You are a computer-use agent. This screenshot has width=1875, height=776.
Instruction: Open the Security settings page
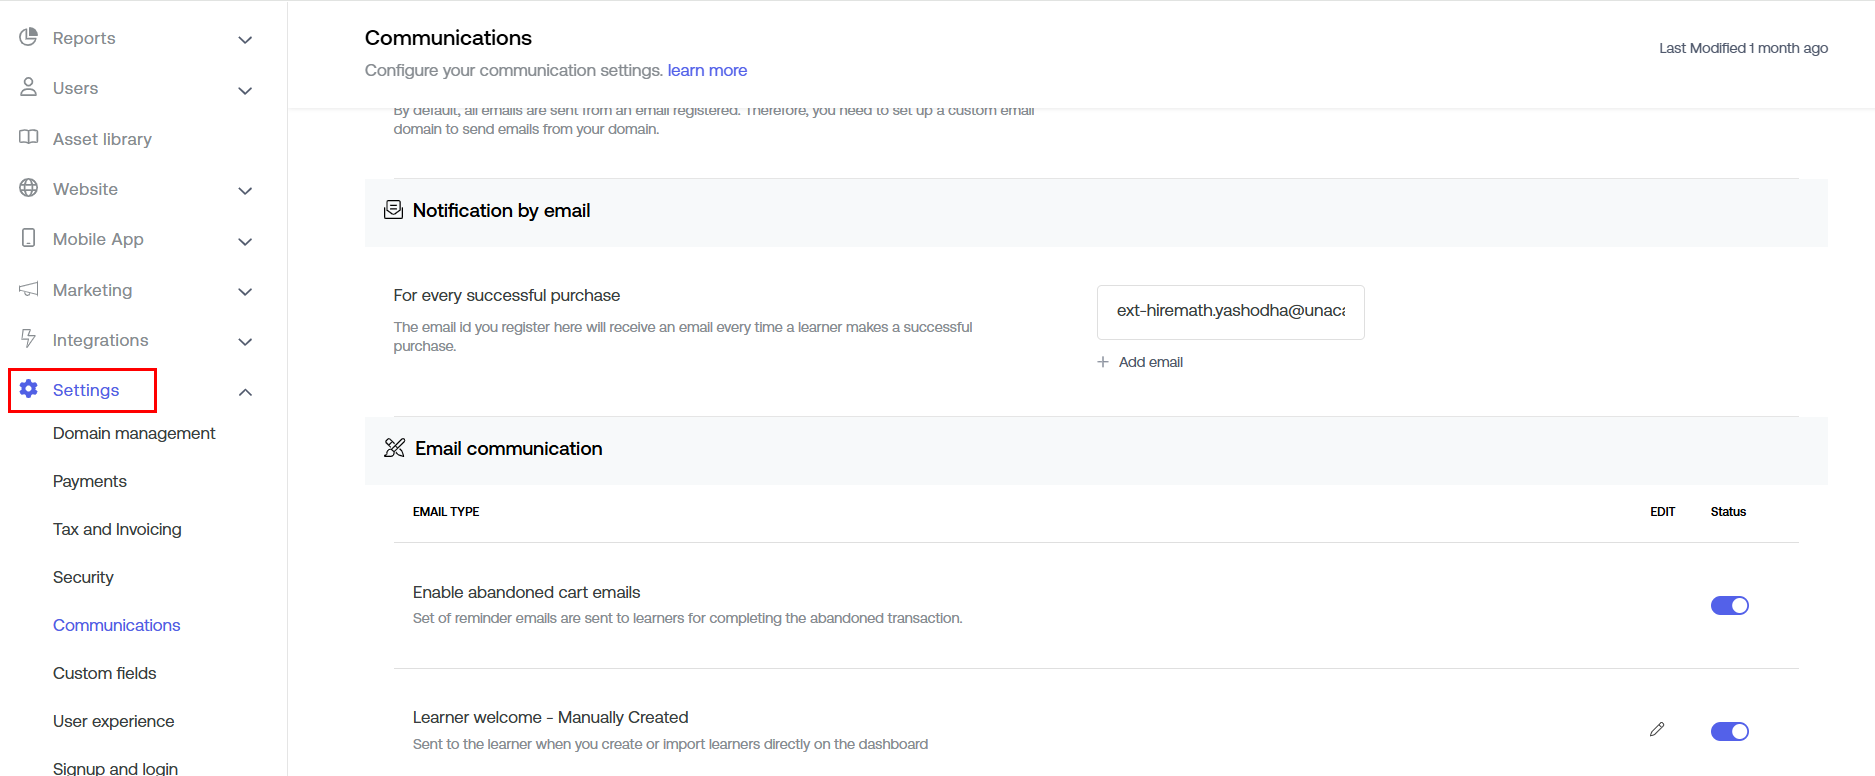click(x=83, y=578)
